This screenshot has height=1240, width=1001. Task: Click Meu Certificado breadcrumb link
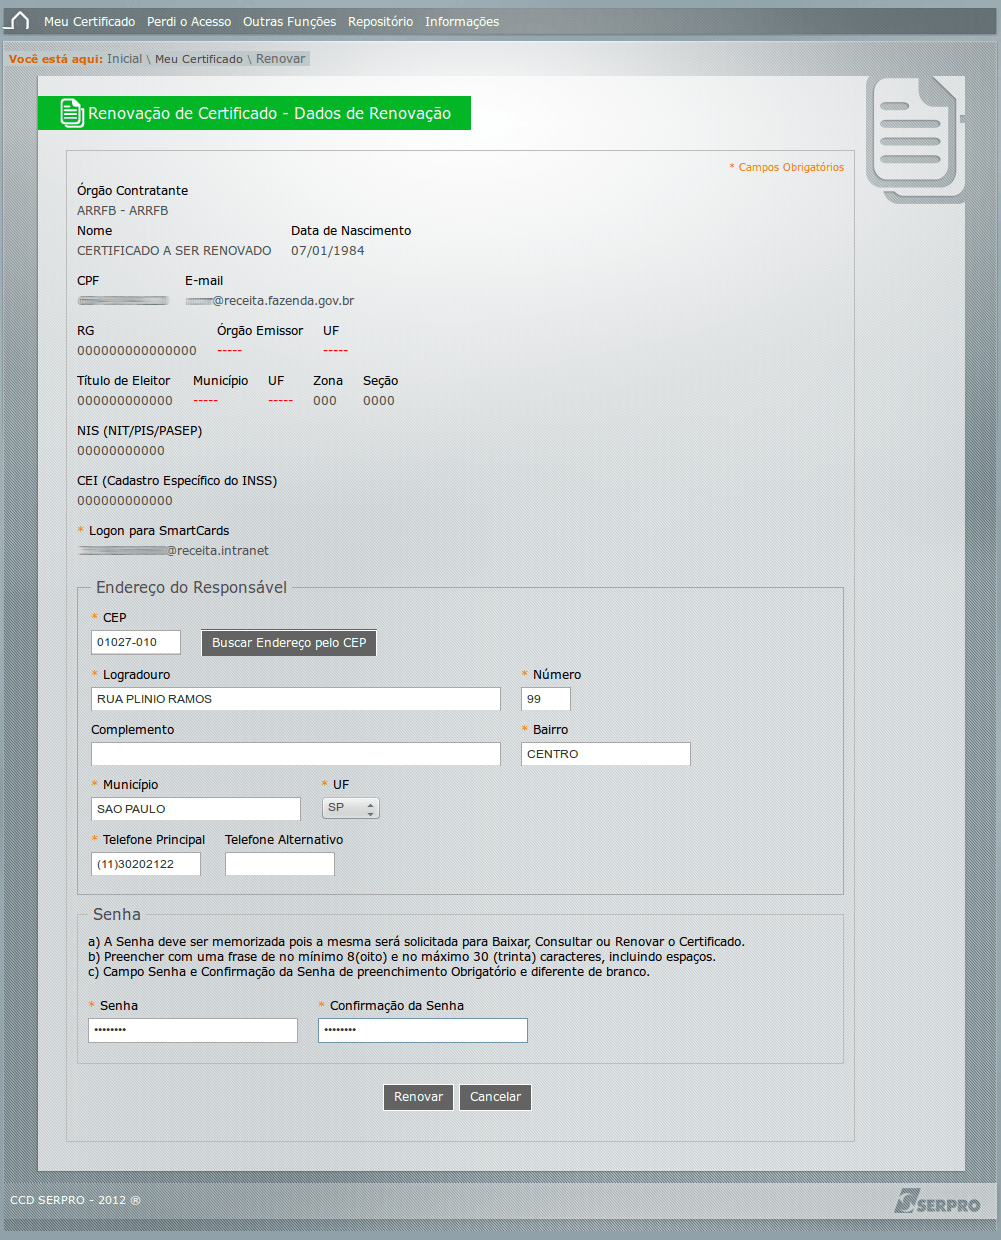click(x=199, y=59)
